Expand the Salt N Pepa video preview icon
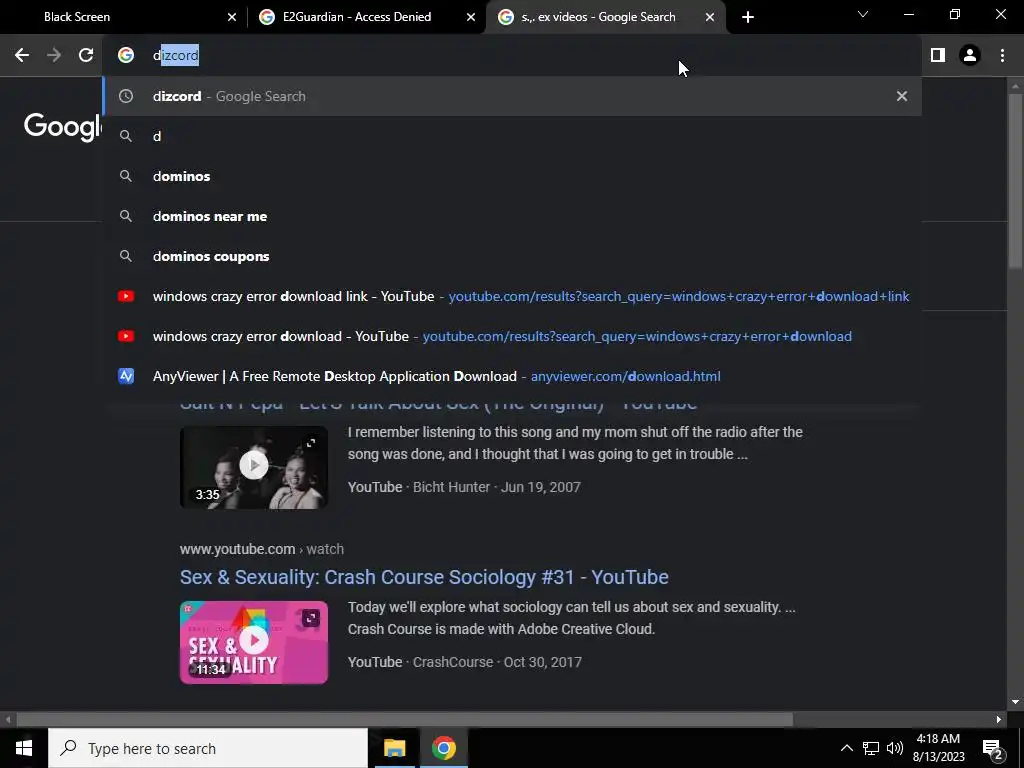 click(311, 443)
